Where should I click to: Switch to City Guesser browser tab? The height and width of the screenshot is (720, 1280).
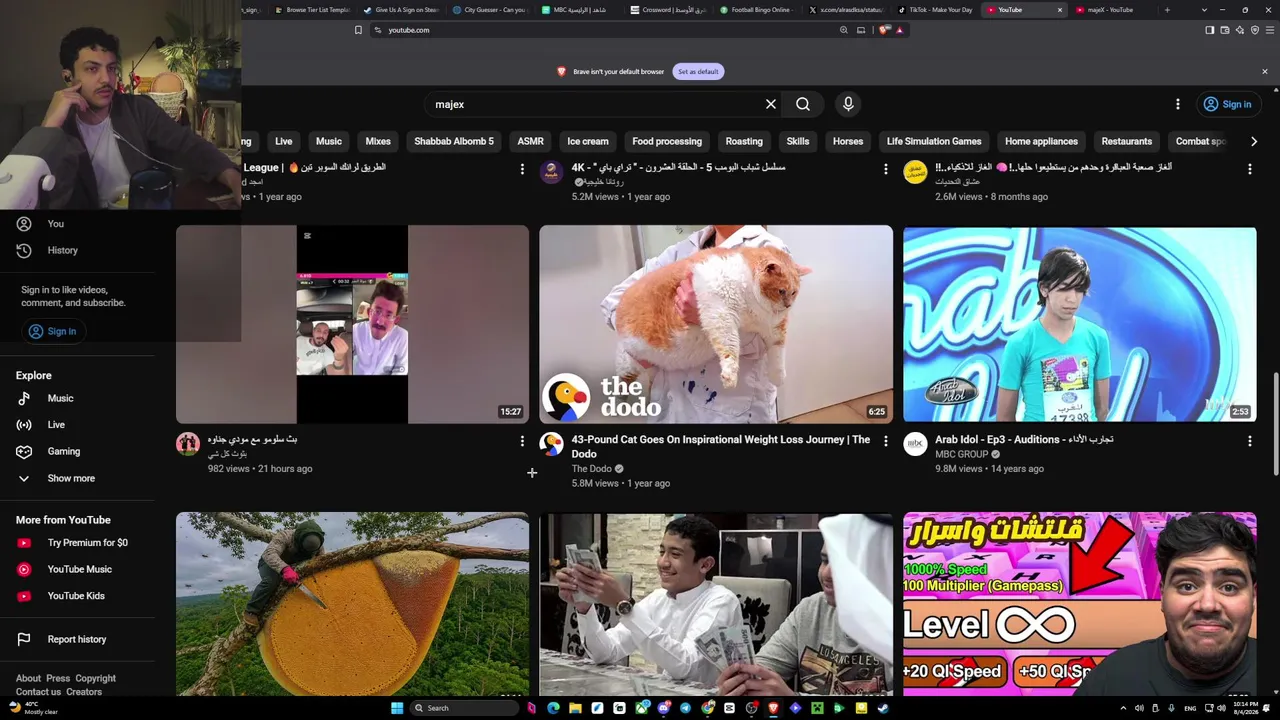pos(489,10)
